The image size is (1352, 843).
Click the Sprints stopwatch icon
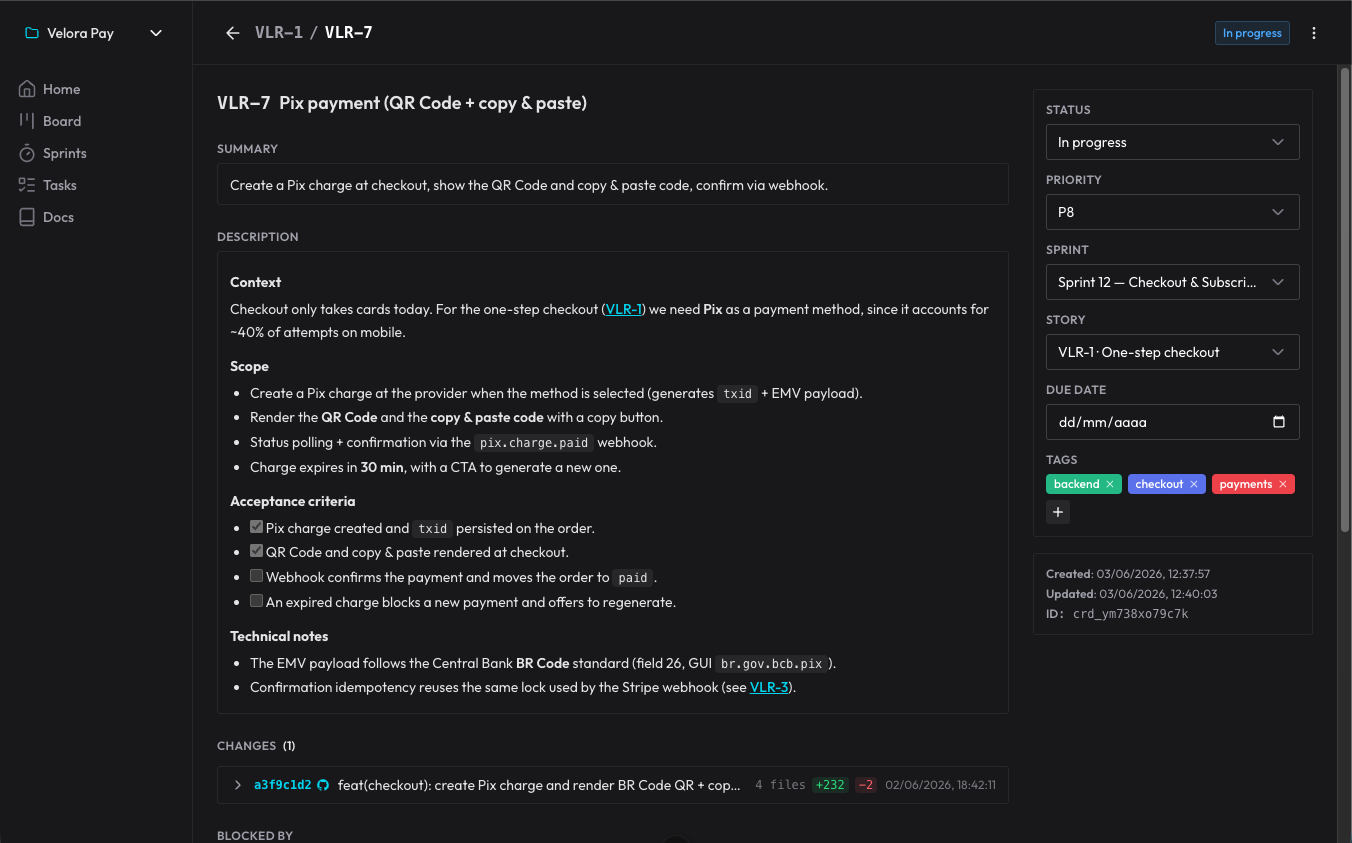coord(27,153)
